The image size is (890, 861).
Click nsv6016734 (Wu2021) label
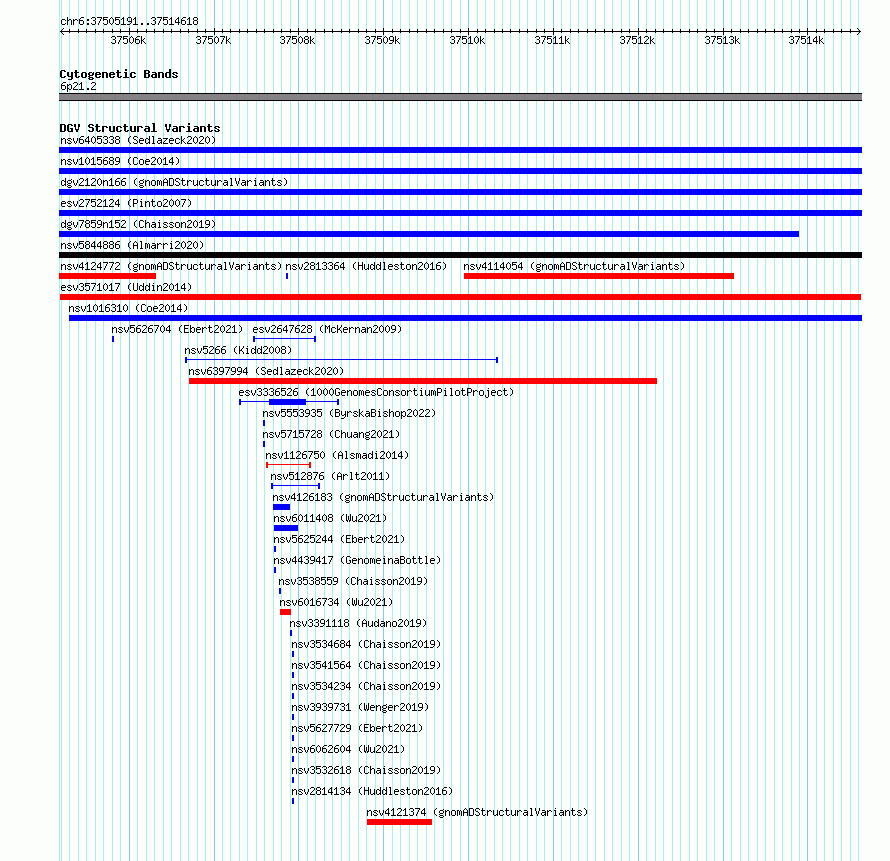click(x=336, y=602)
